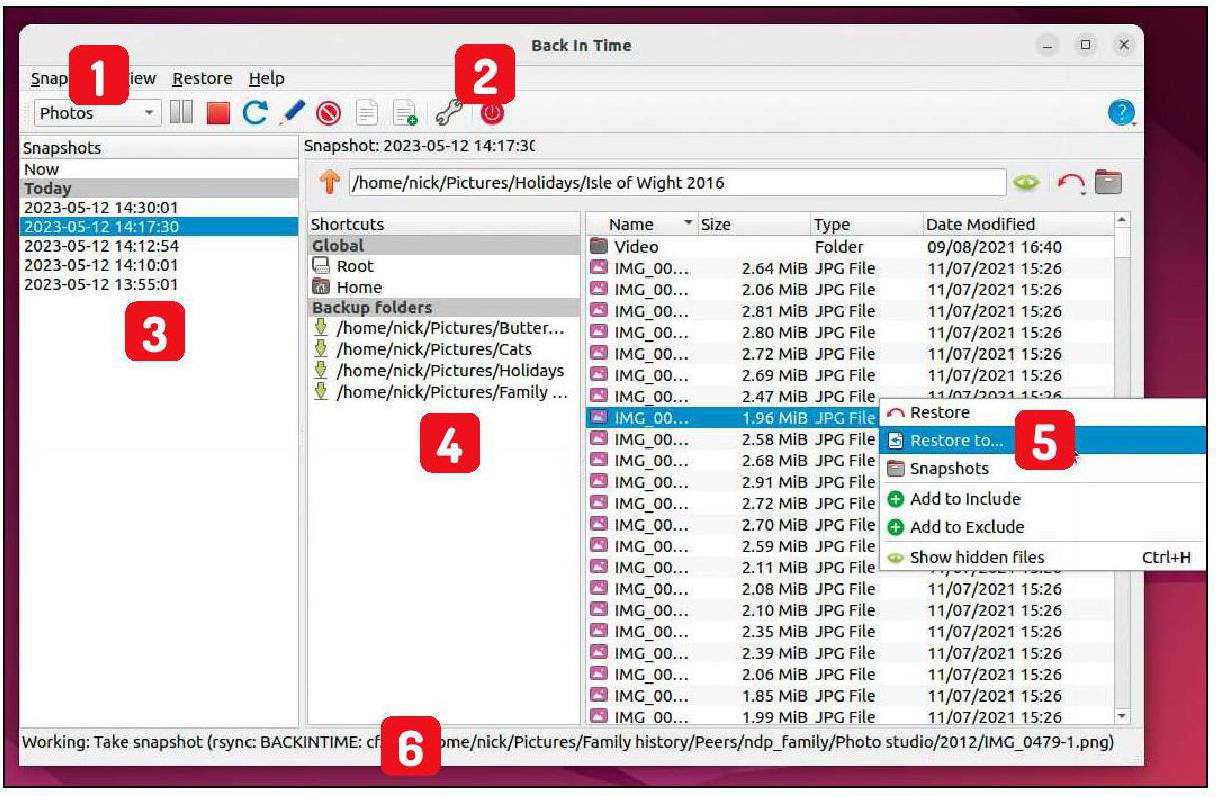This screenshot has height=797, width=1219.
Task: Click file list scrollbar up arrow
Action: pos(1121,219)
